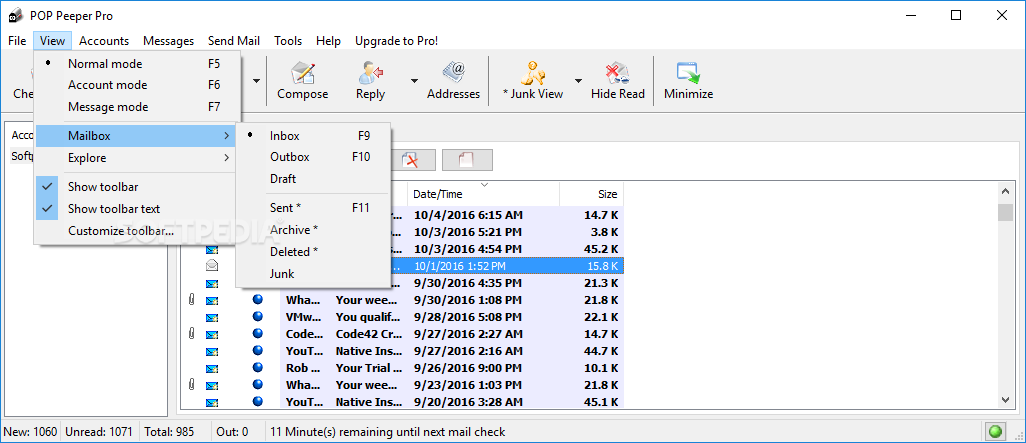Image resolution: width=1026 pixels, height=443 pixels.
Task: Sort by the Size column header
Action: 592,194
